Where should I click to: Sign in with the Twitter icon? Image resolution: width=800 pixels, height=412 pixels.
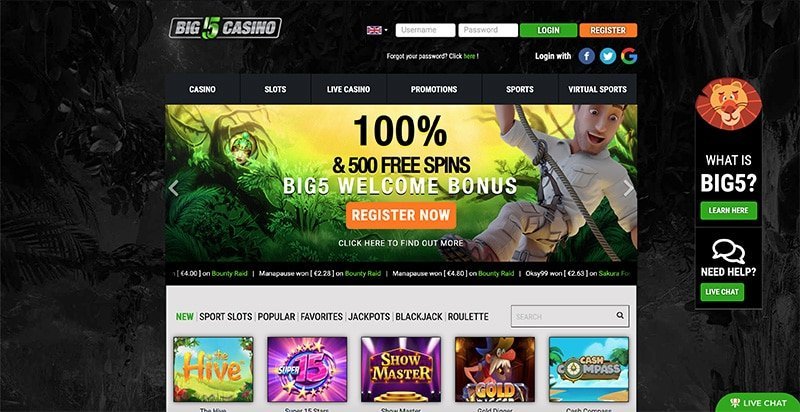coord(608,56)
